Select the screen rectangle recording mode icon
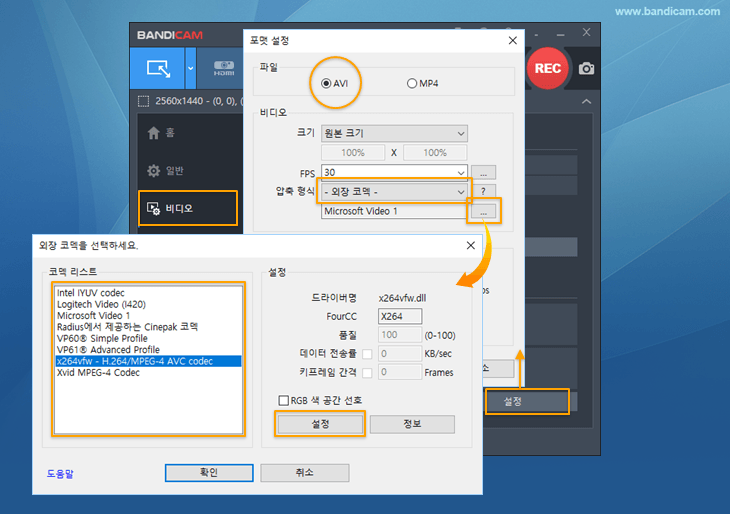The image size is (730, 514). coord(158,69)
